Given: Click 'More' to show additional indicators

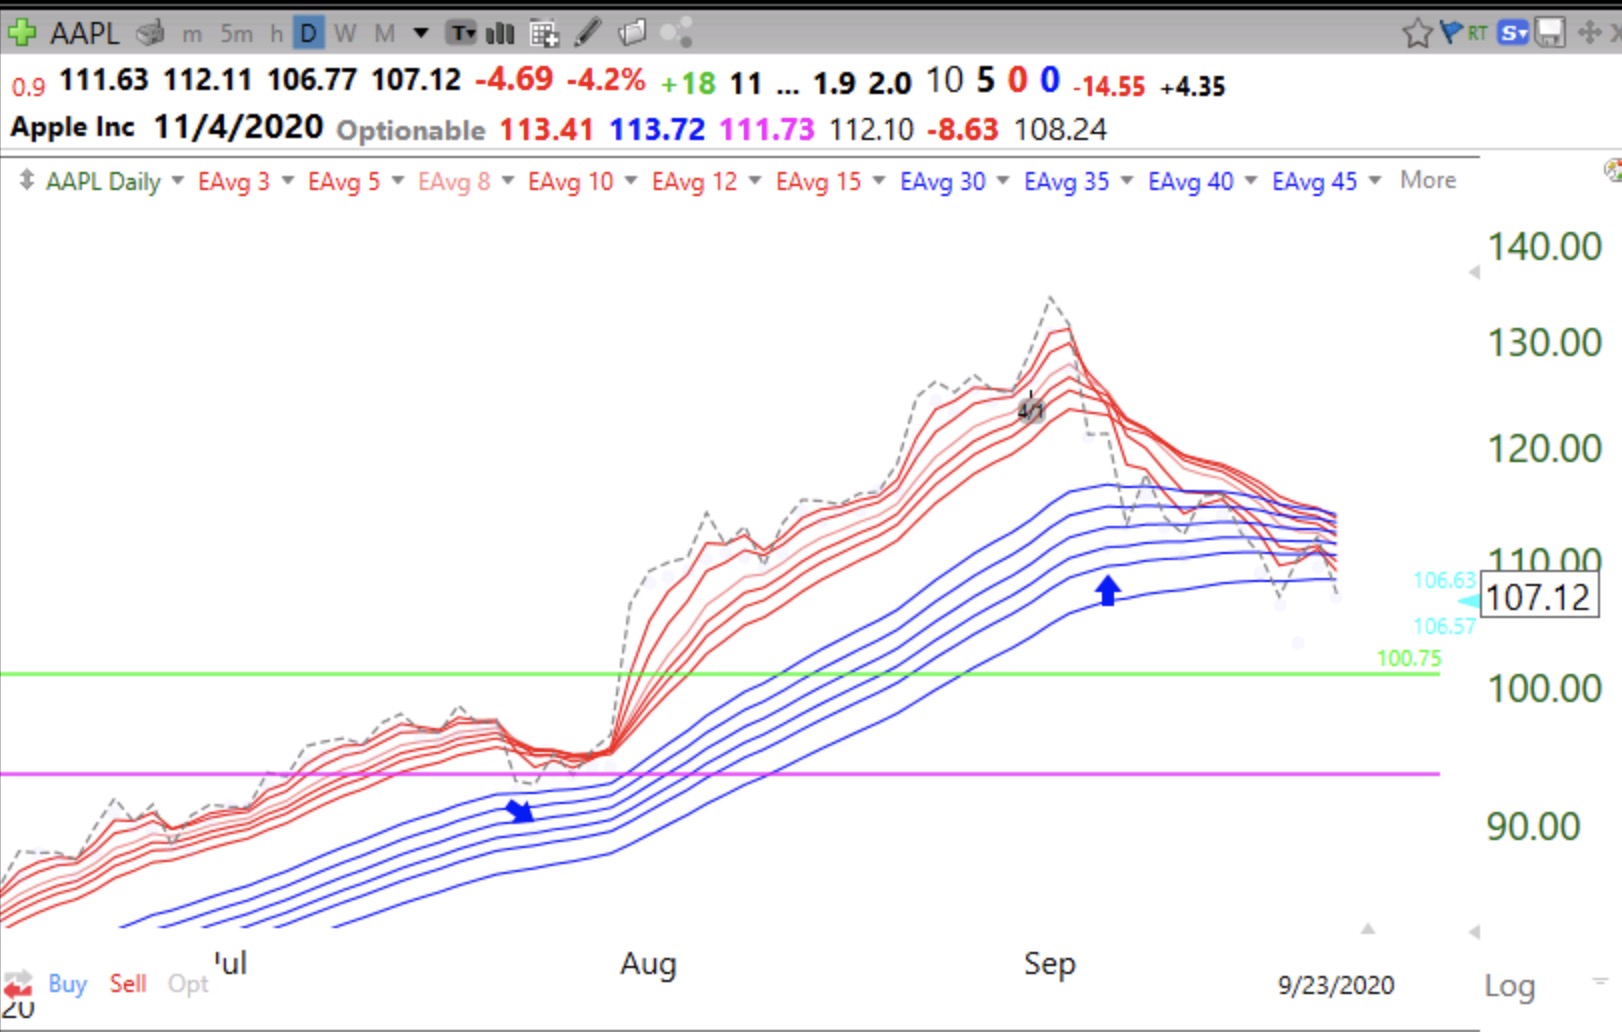Looking at the screenshot, I should (1428, 180).
